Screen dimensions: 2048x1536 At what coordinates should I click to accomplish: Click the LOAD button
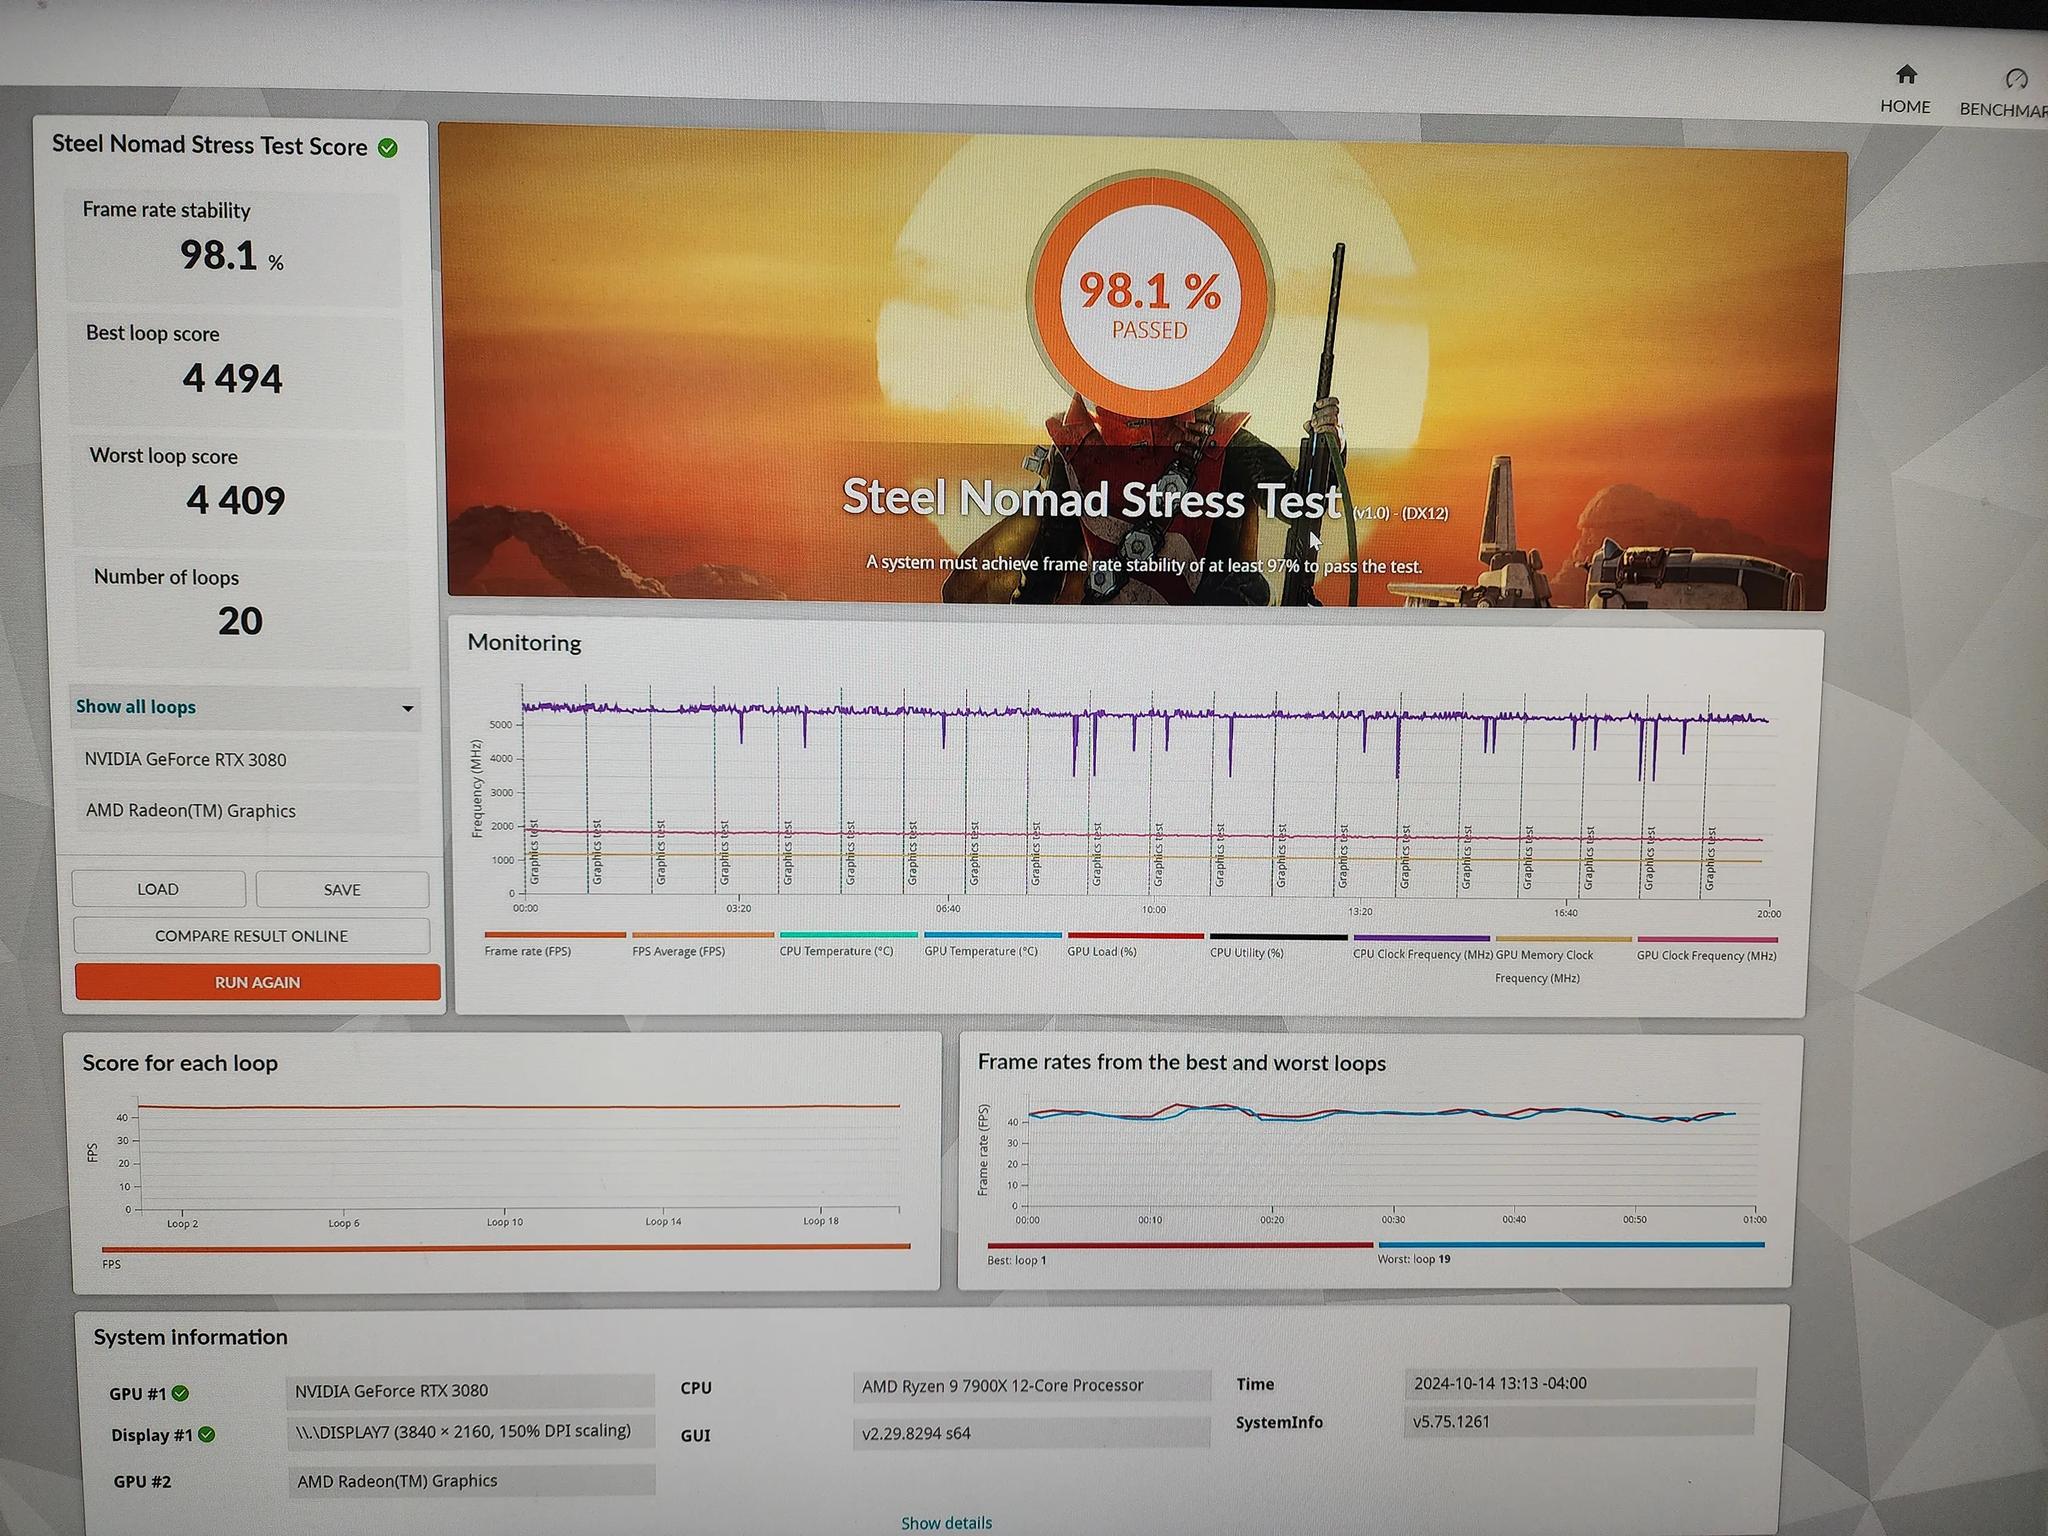[158, 889]
